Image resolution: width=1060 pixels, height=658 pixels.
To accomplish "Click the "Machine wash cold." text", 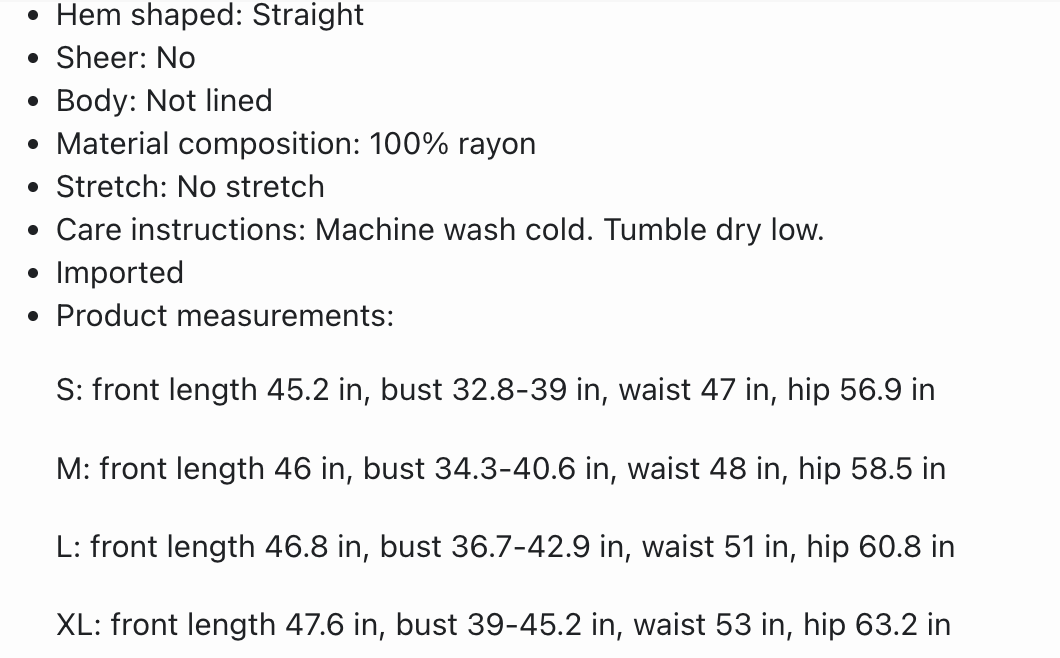I will coord(455,230).
